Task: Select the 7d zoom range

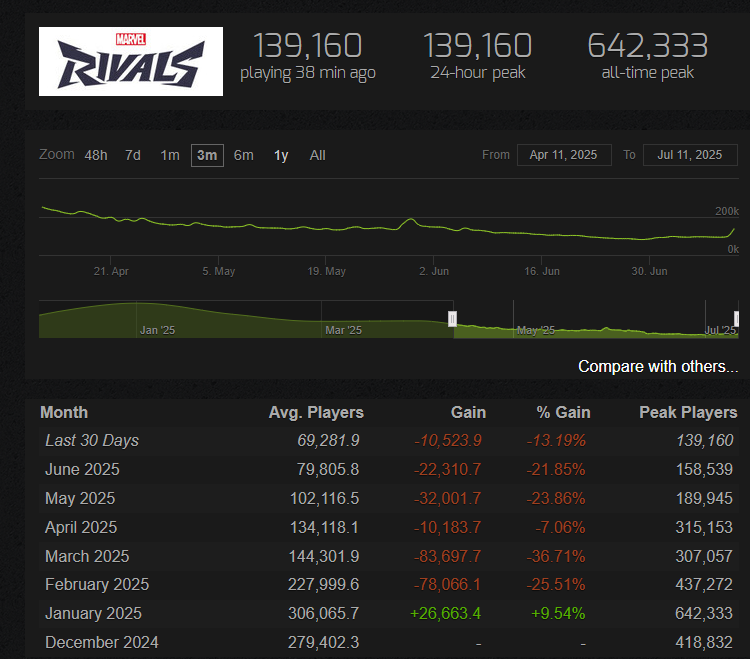Action: pyautogui.click(x=133, y=155)
